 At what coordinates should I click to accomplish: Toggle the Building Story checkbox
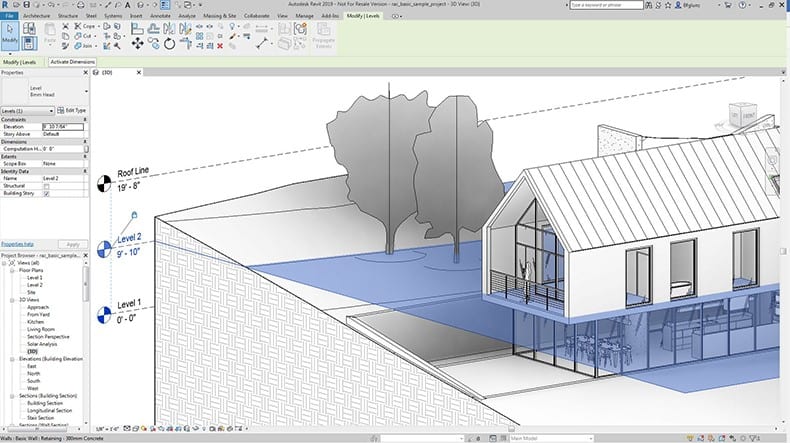46,192
